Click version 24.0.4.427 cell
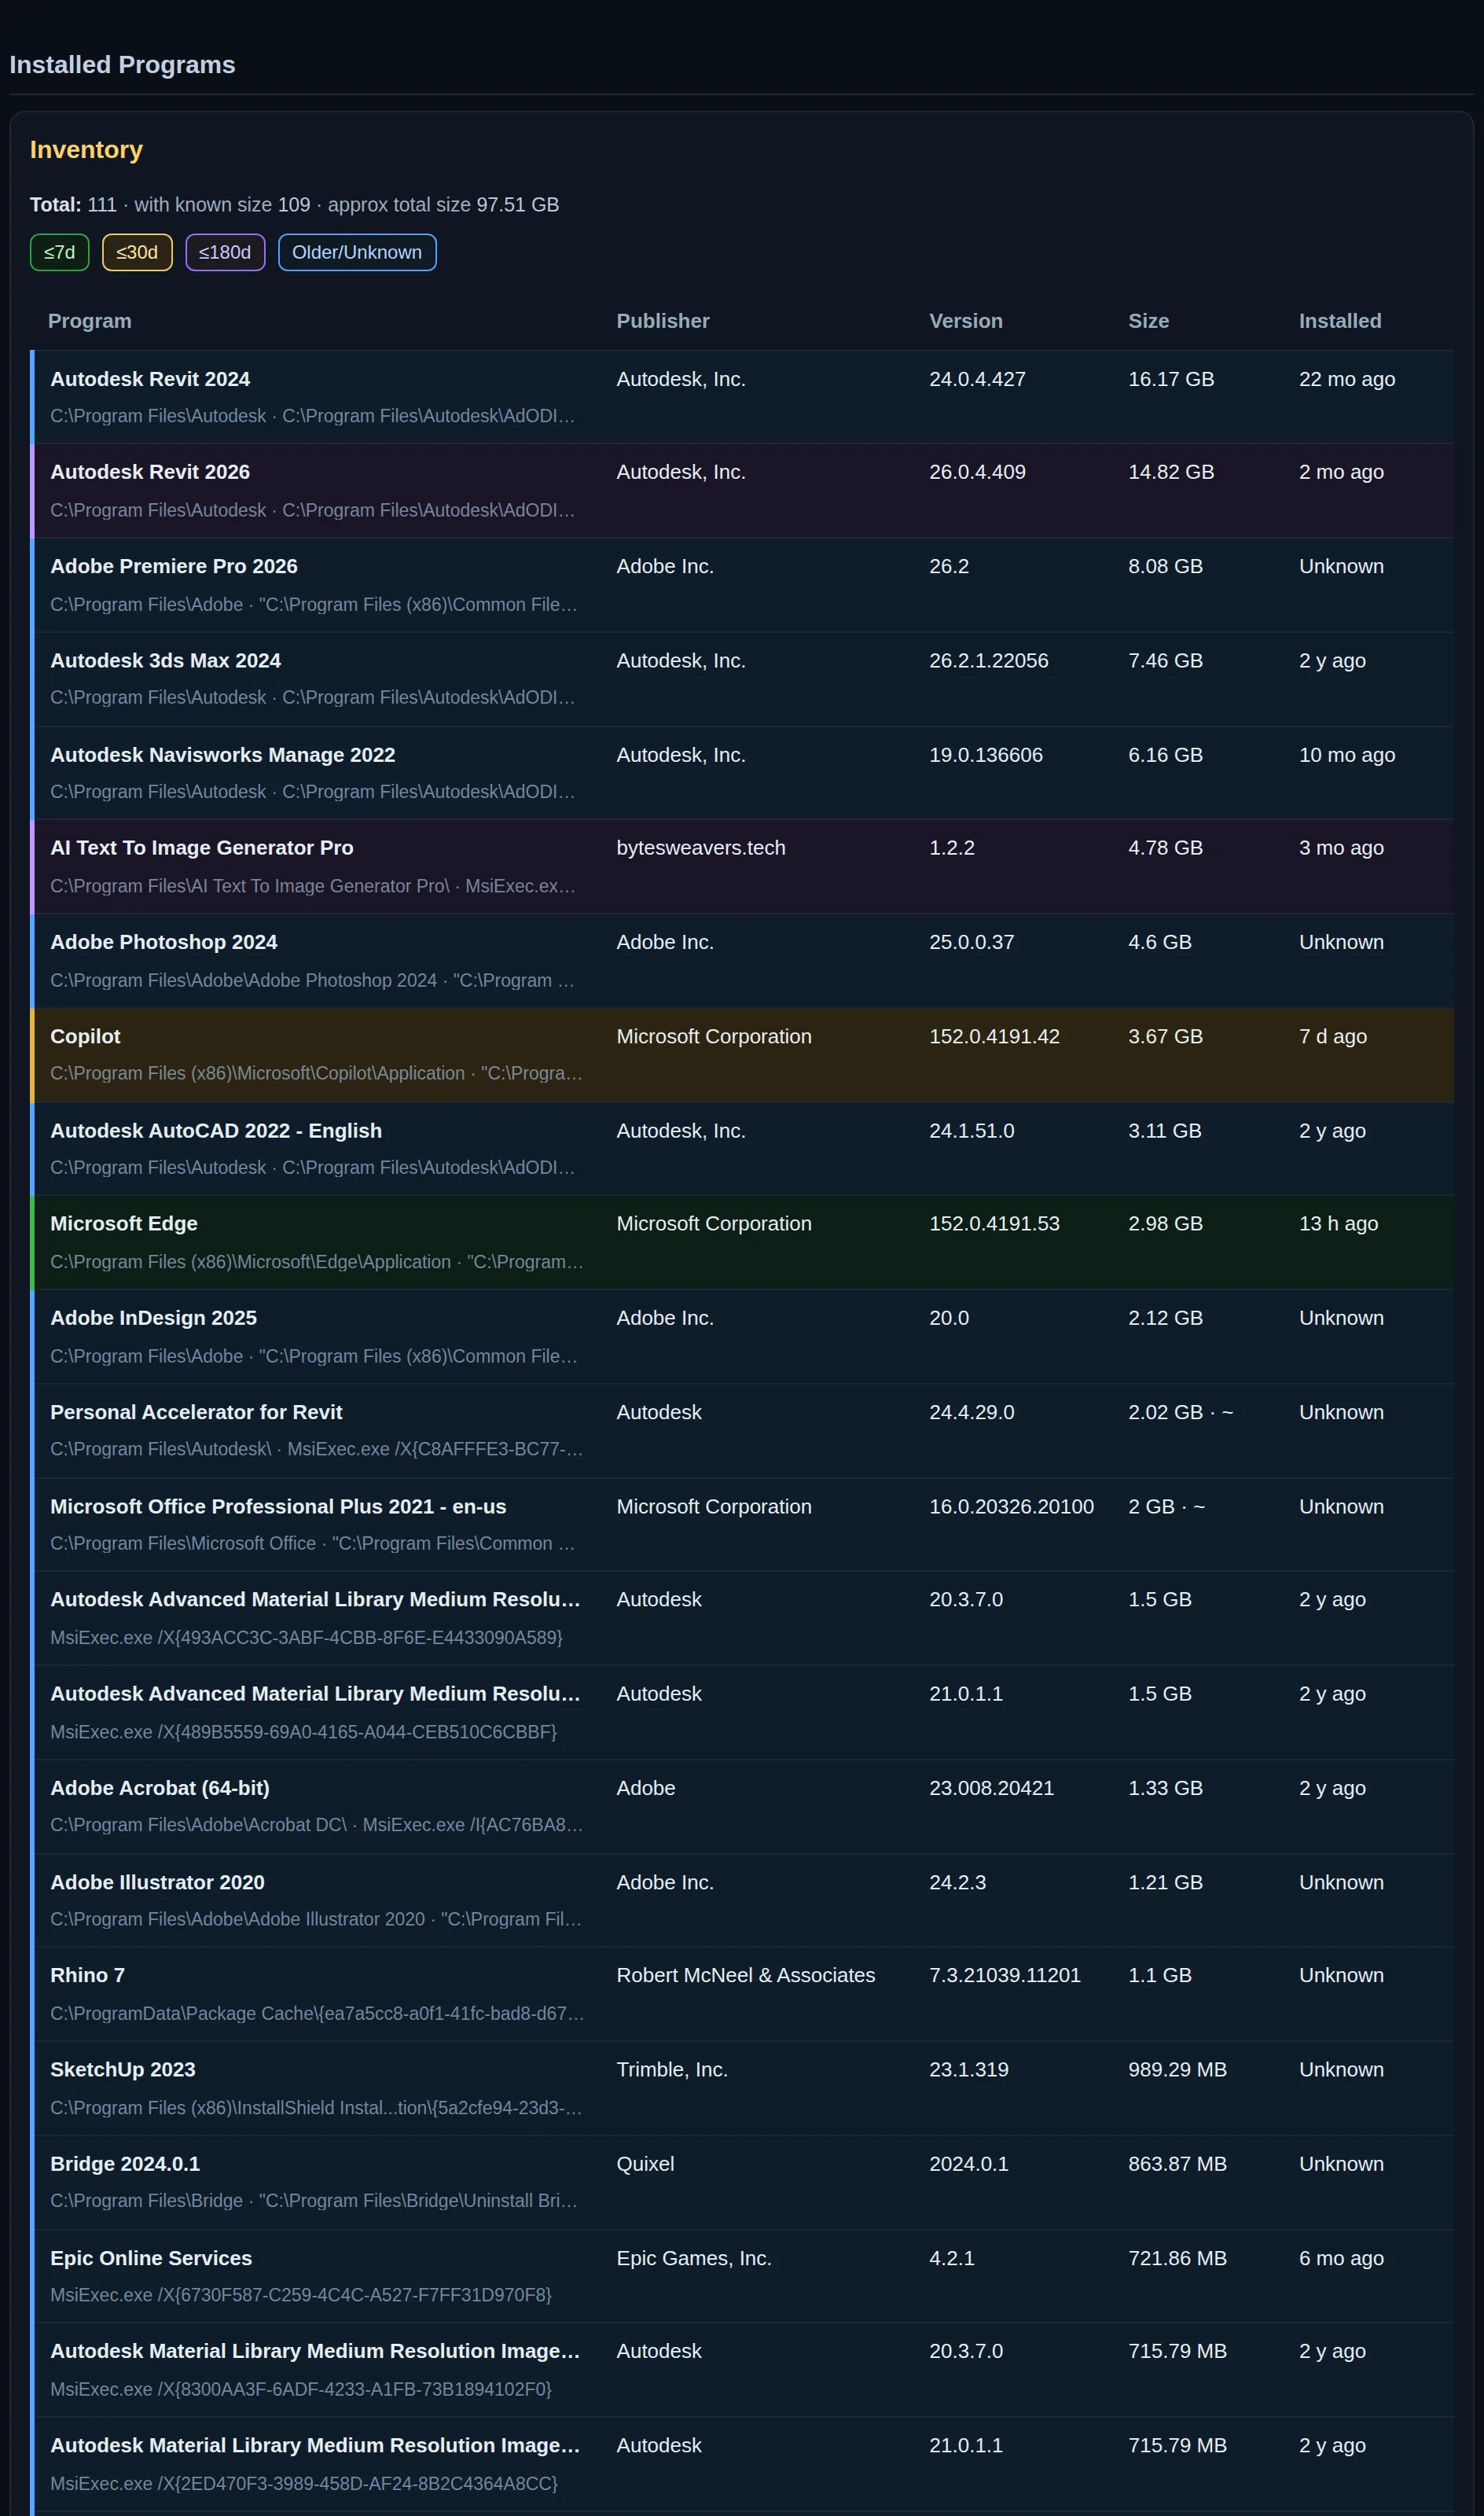This screenshot has height=2516, width=1484. (x=977, y=379)
